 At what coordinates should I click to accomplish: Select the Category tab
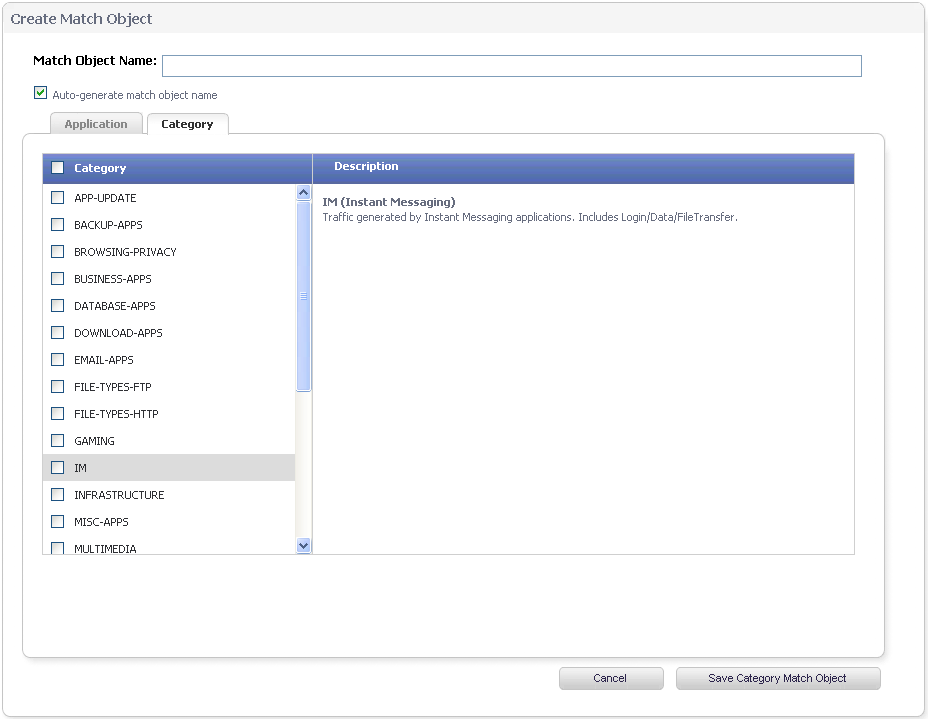coord(187,124)
